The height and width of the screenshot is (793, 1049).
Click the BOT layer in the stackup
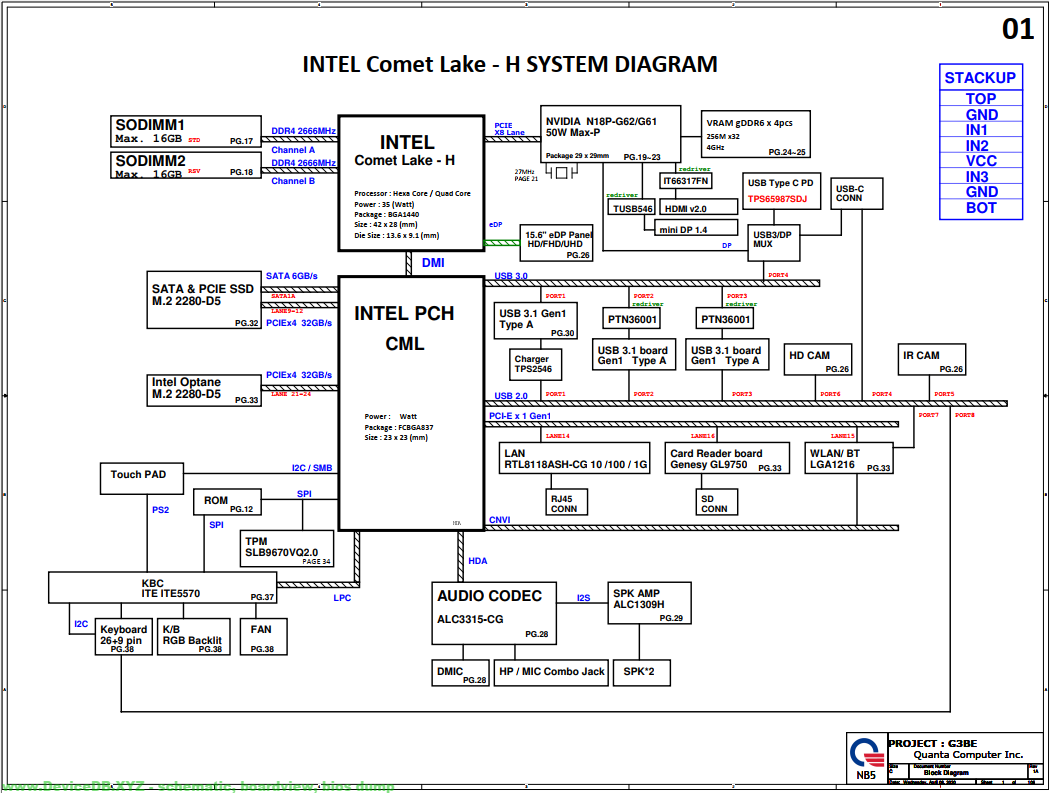click(x=981, y=208)
